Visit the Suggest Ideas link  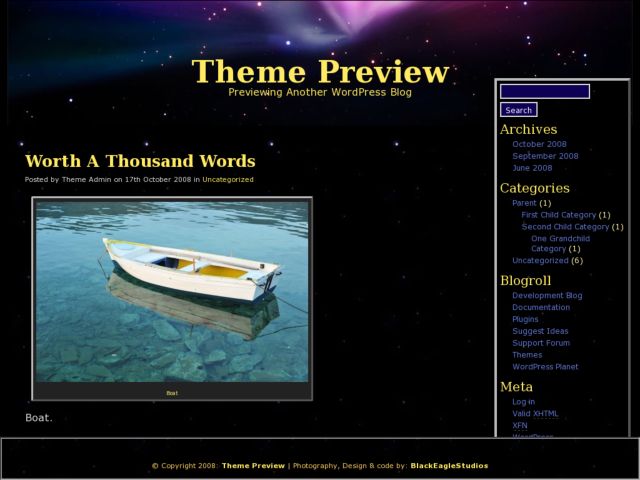pos(540,331)
